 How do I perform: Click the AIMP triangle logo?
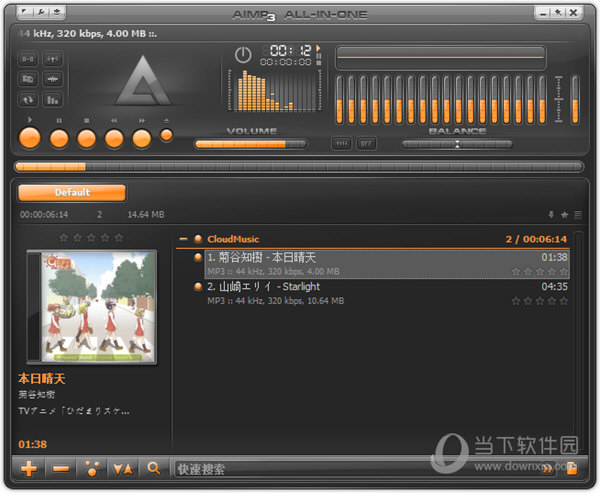click(143, 81)
